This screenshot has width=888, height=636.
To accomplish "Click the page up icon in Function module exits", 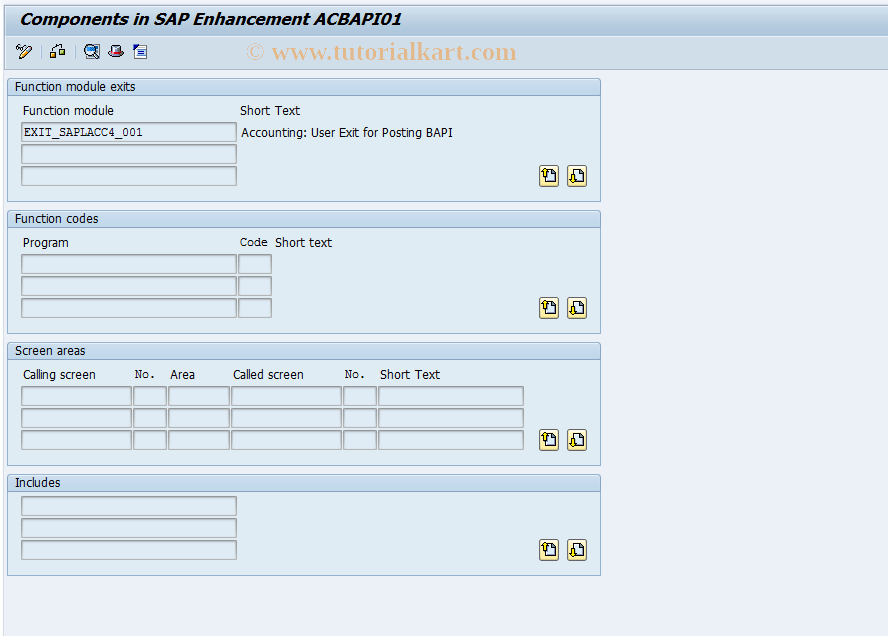I will pos(548,175).
